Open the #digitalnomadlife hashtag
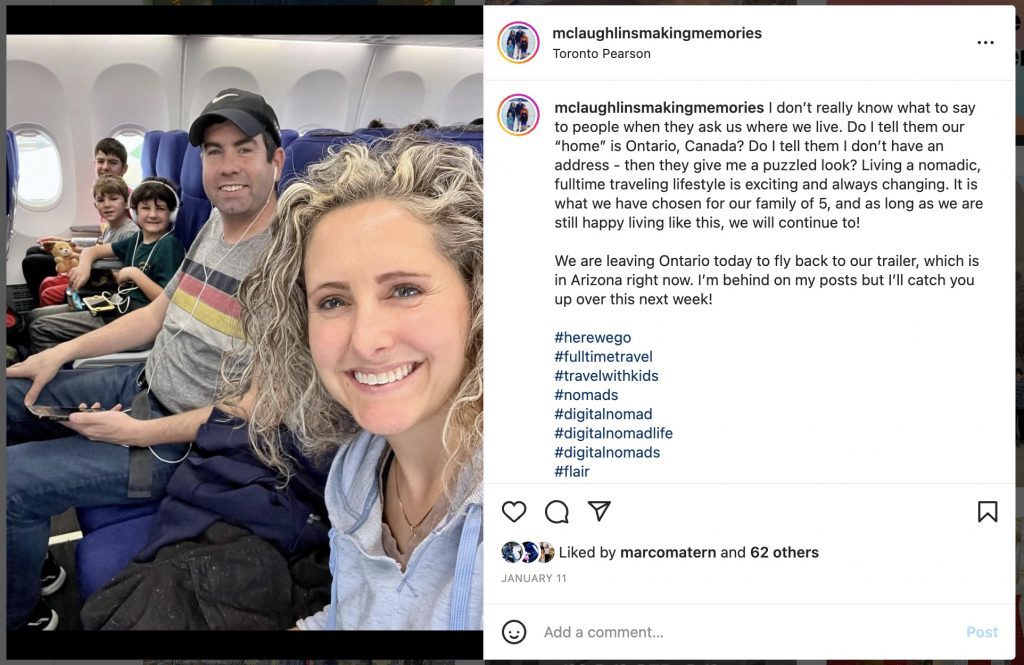Viewport: 1024px width, 665px height. tap(613, 433)
